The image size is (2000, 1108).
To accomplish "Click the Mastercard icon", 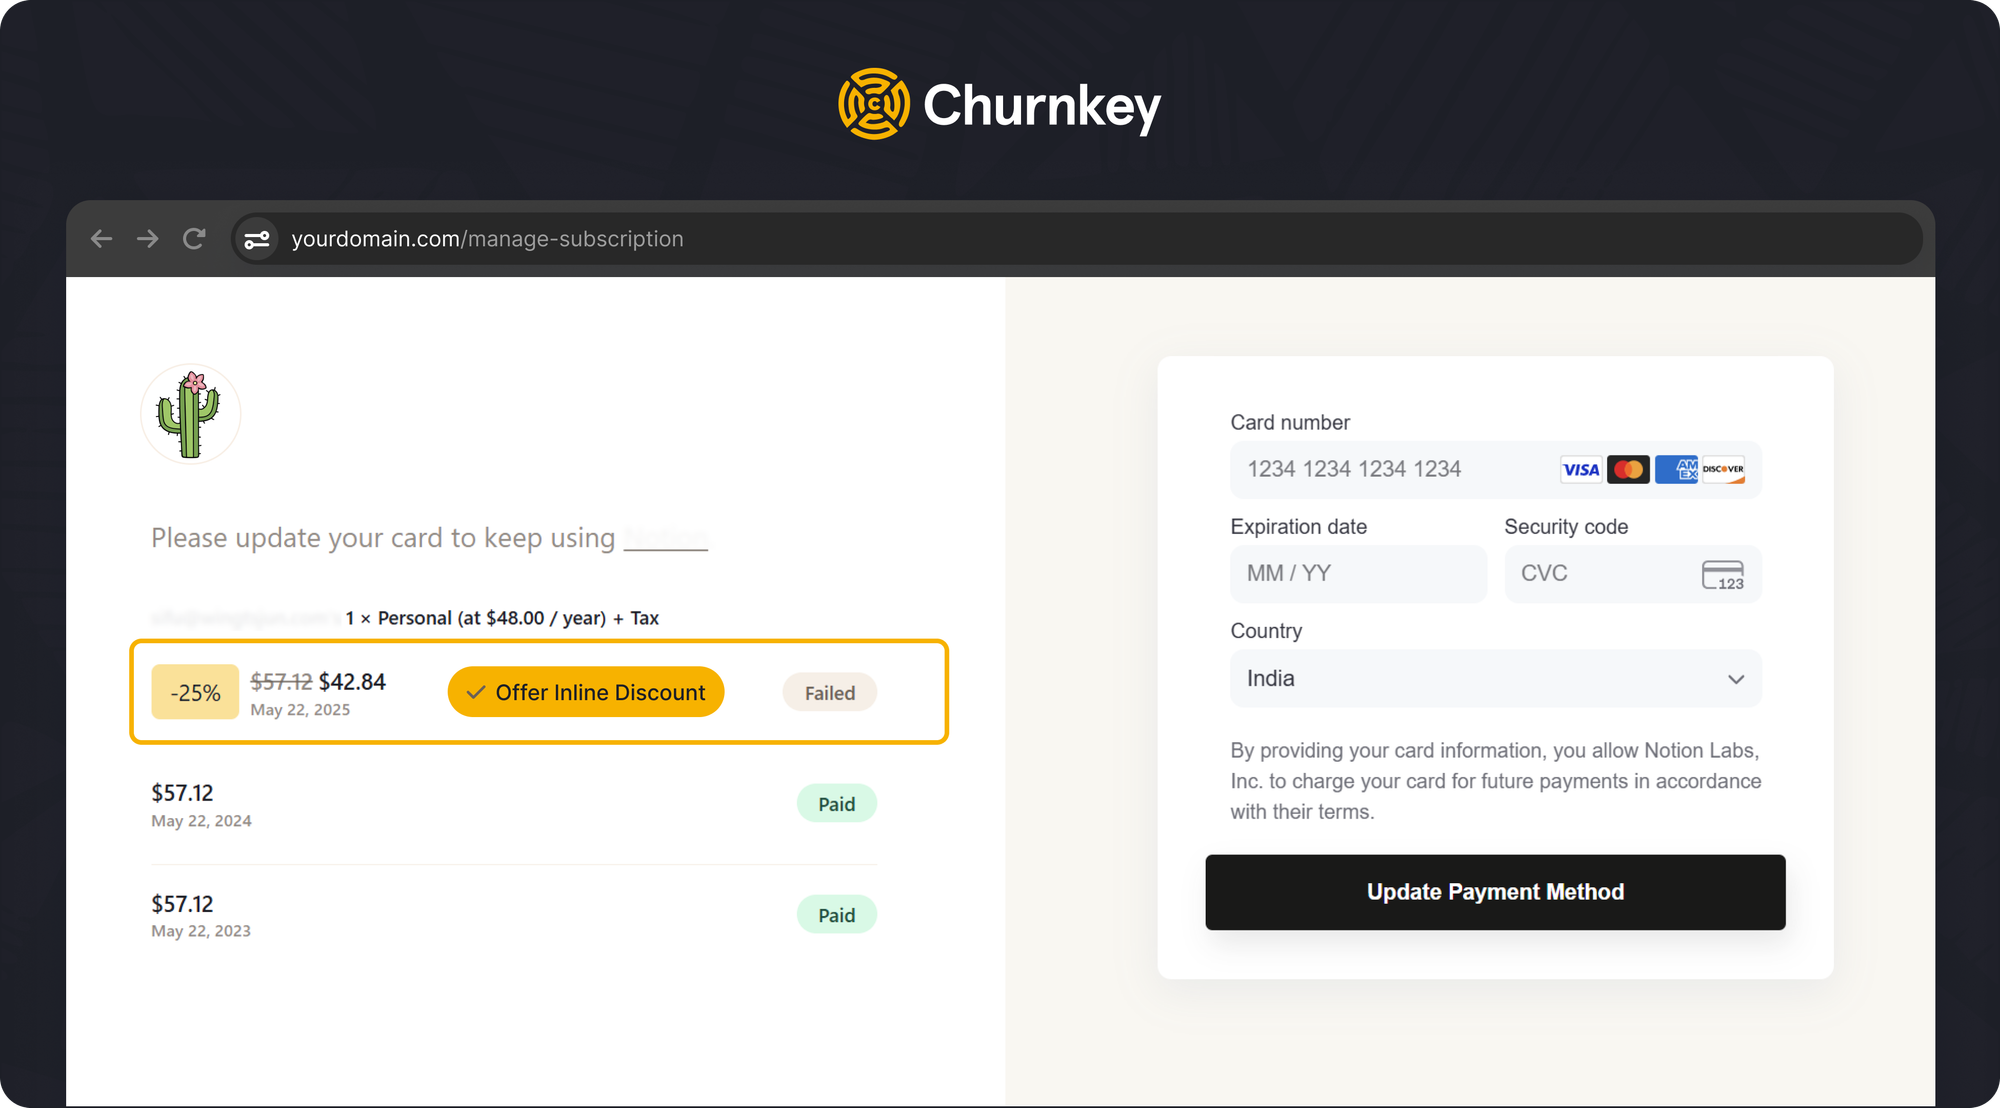I will [x=1628, y=470].
